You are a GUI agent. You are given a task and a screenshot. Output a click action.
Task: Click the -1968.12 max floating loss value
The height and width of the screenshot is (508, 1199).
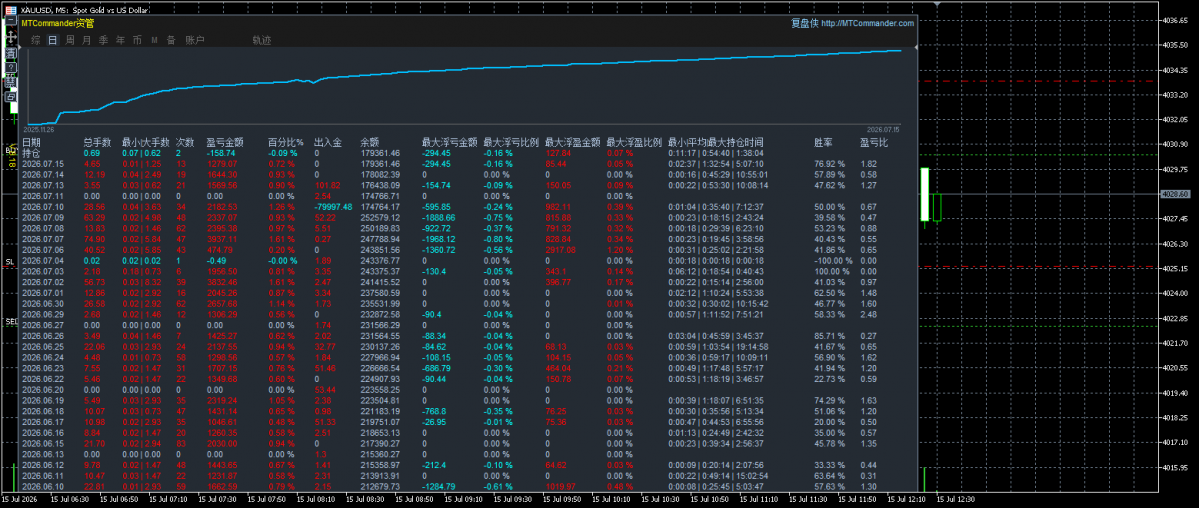(x=439, y=239)
